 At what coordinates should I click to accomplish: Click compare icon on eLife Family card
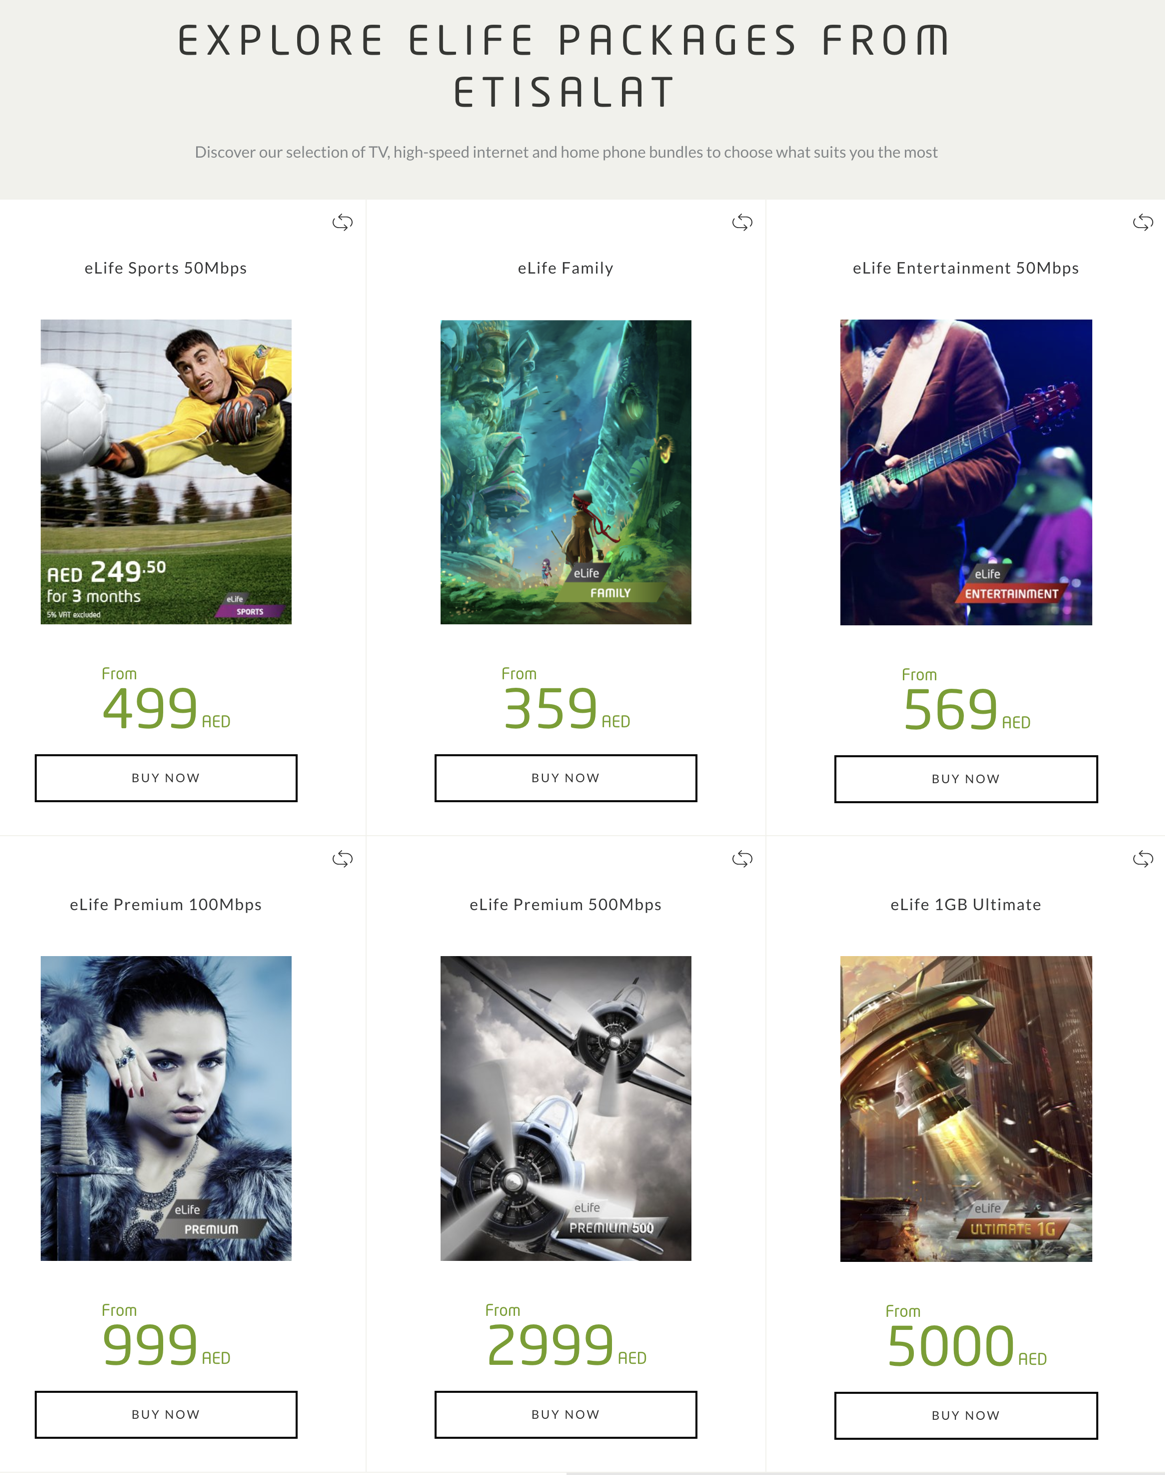click(742, 222)
